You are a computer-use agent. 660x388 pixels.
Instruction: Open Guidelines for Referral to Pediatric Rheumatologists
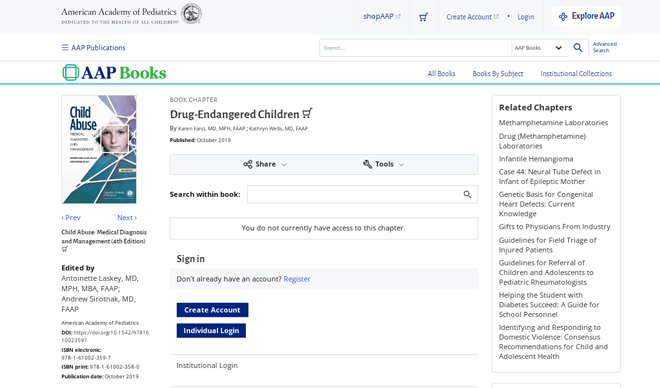[x=546, y=272]
